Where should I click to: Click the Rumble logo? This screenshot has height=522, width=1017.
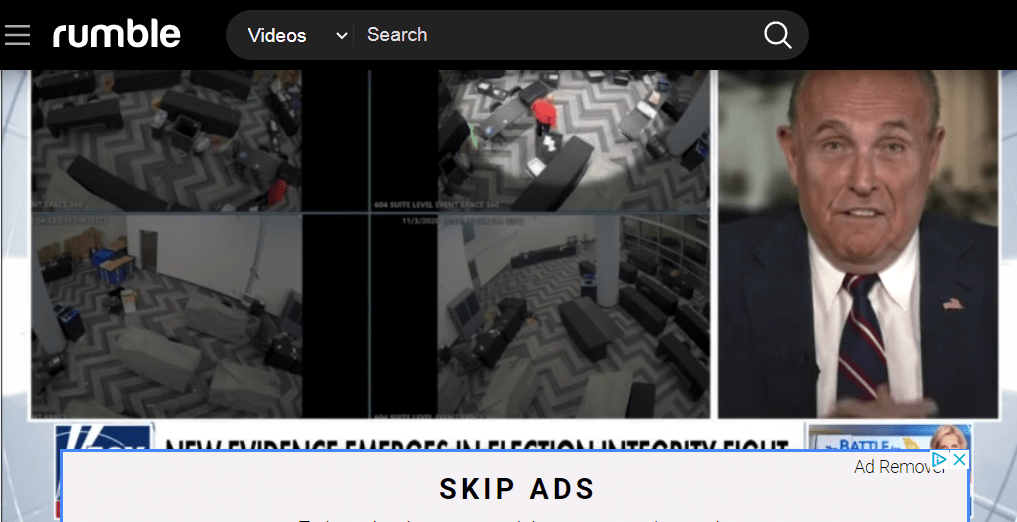coord(117,35)
